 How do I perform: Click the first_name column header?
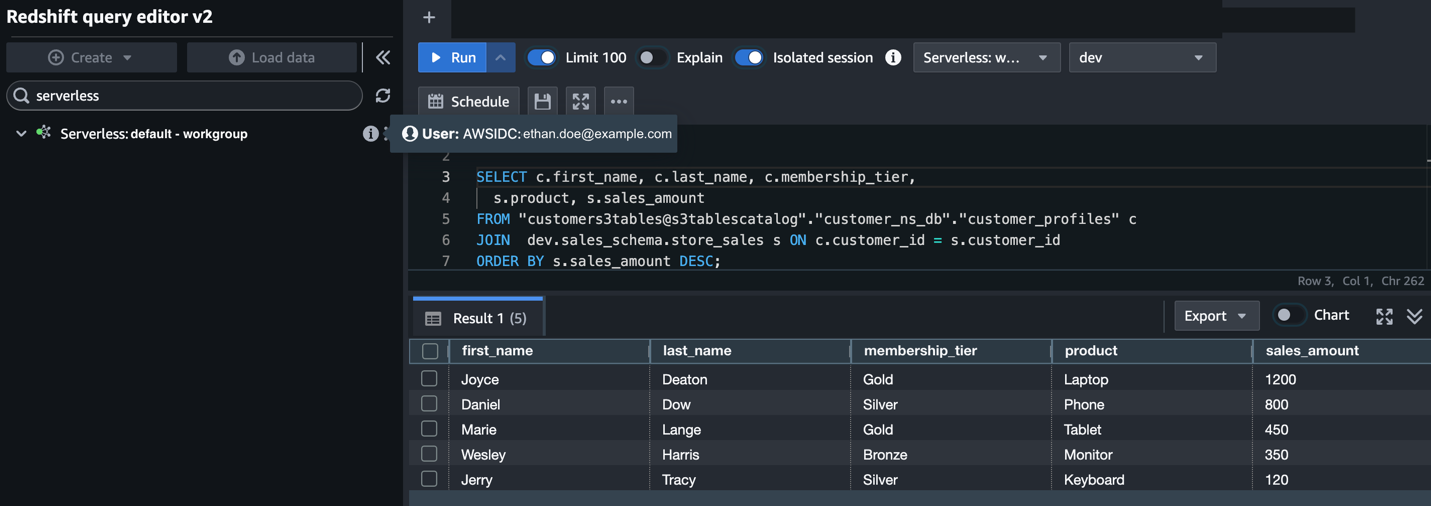coord(549,351)
